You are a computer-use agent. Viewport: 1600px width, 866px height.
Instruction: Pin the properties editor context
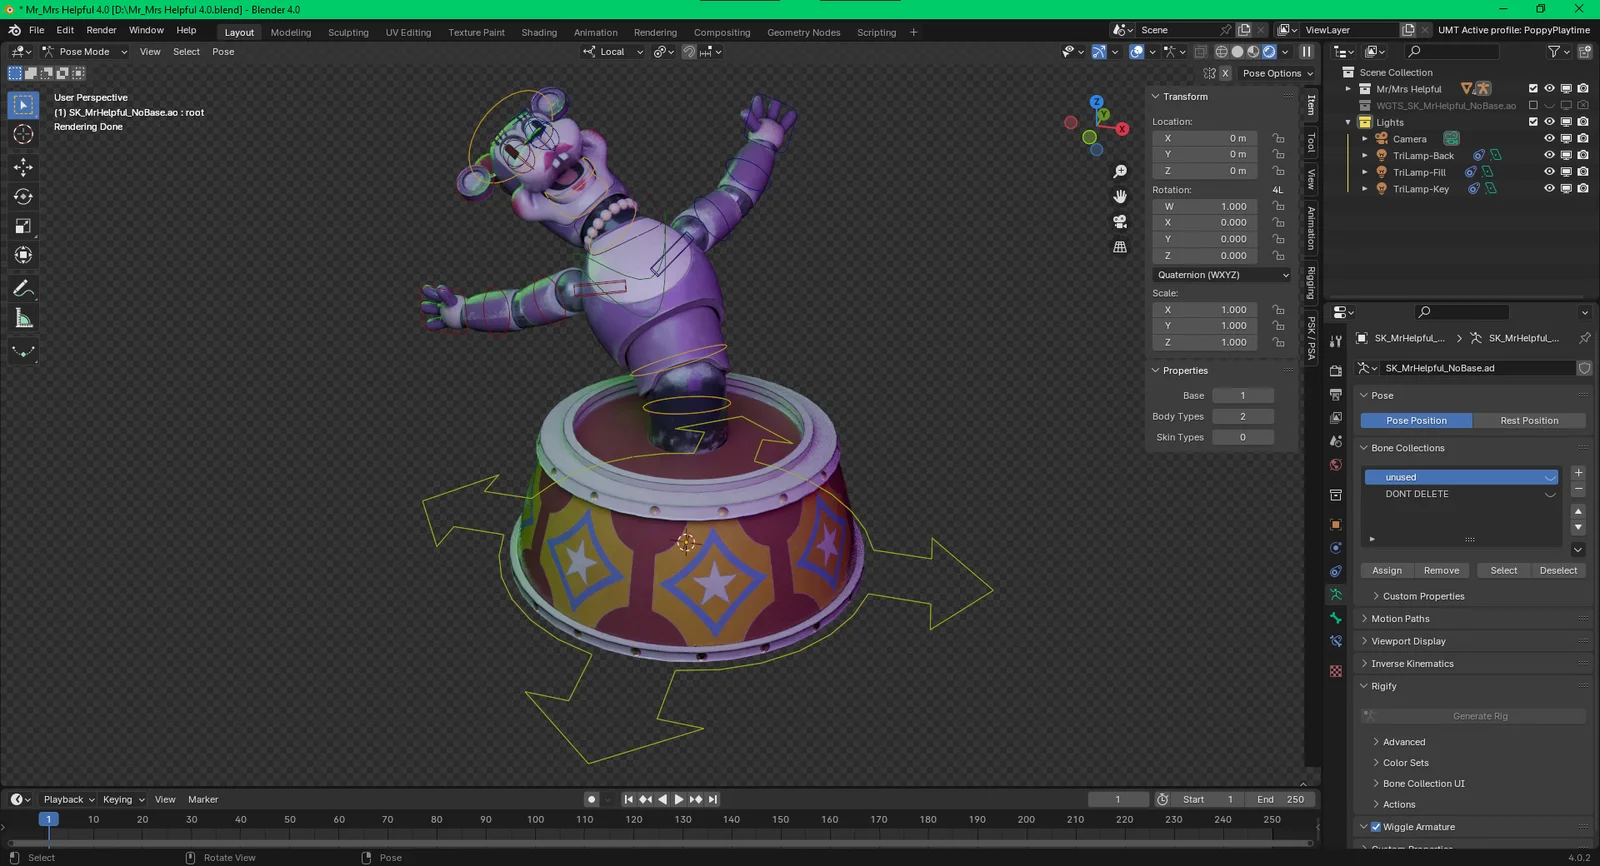click(x=1584, y=338)
